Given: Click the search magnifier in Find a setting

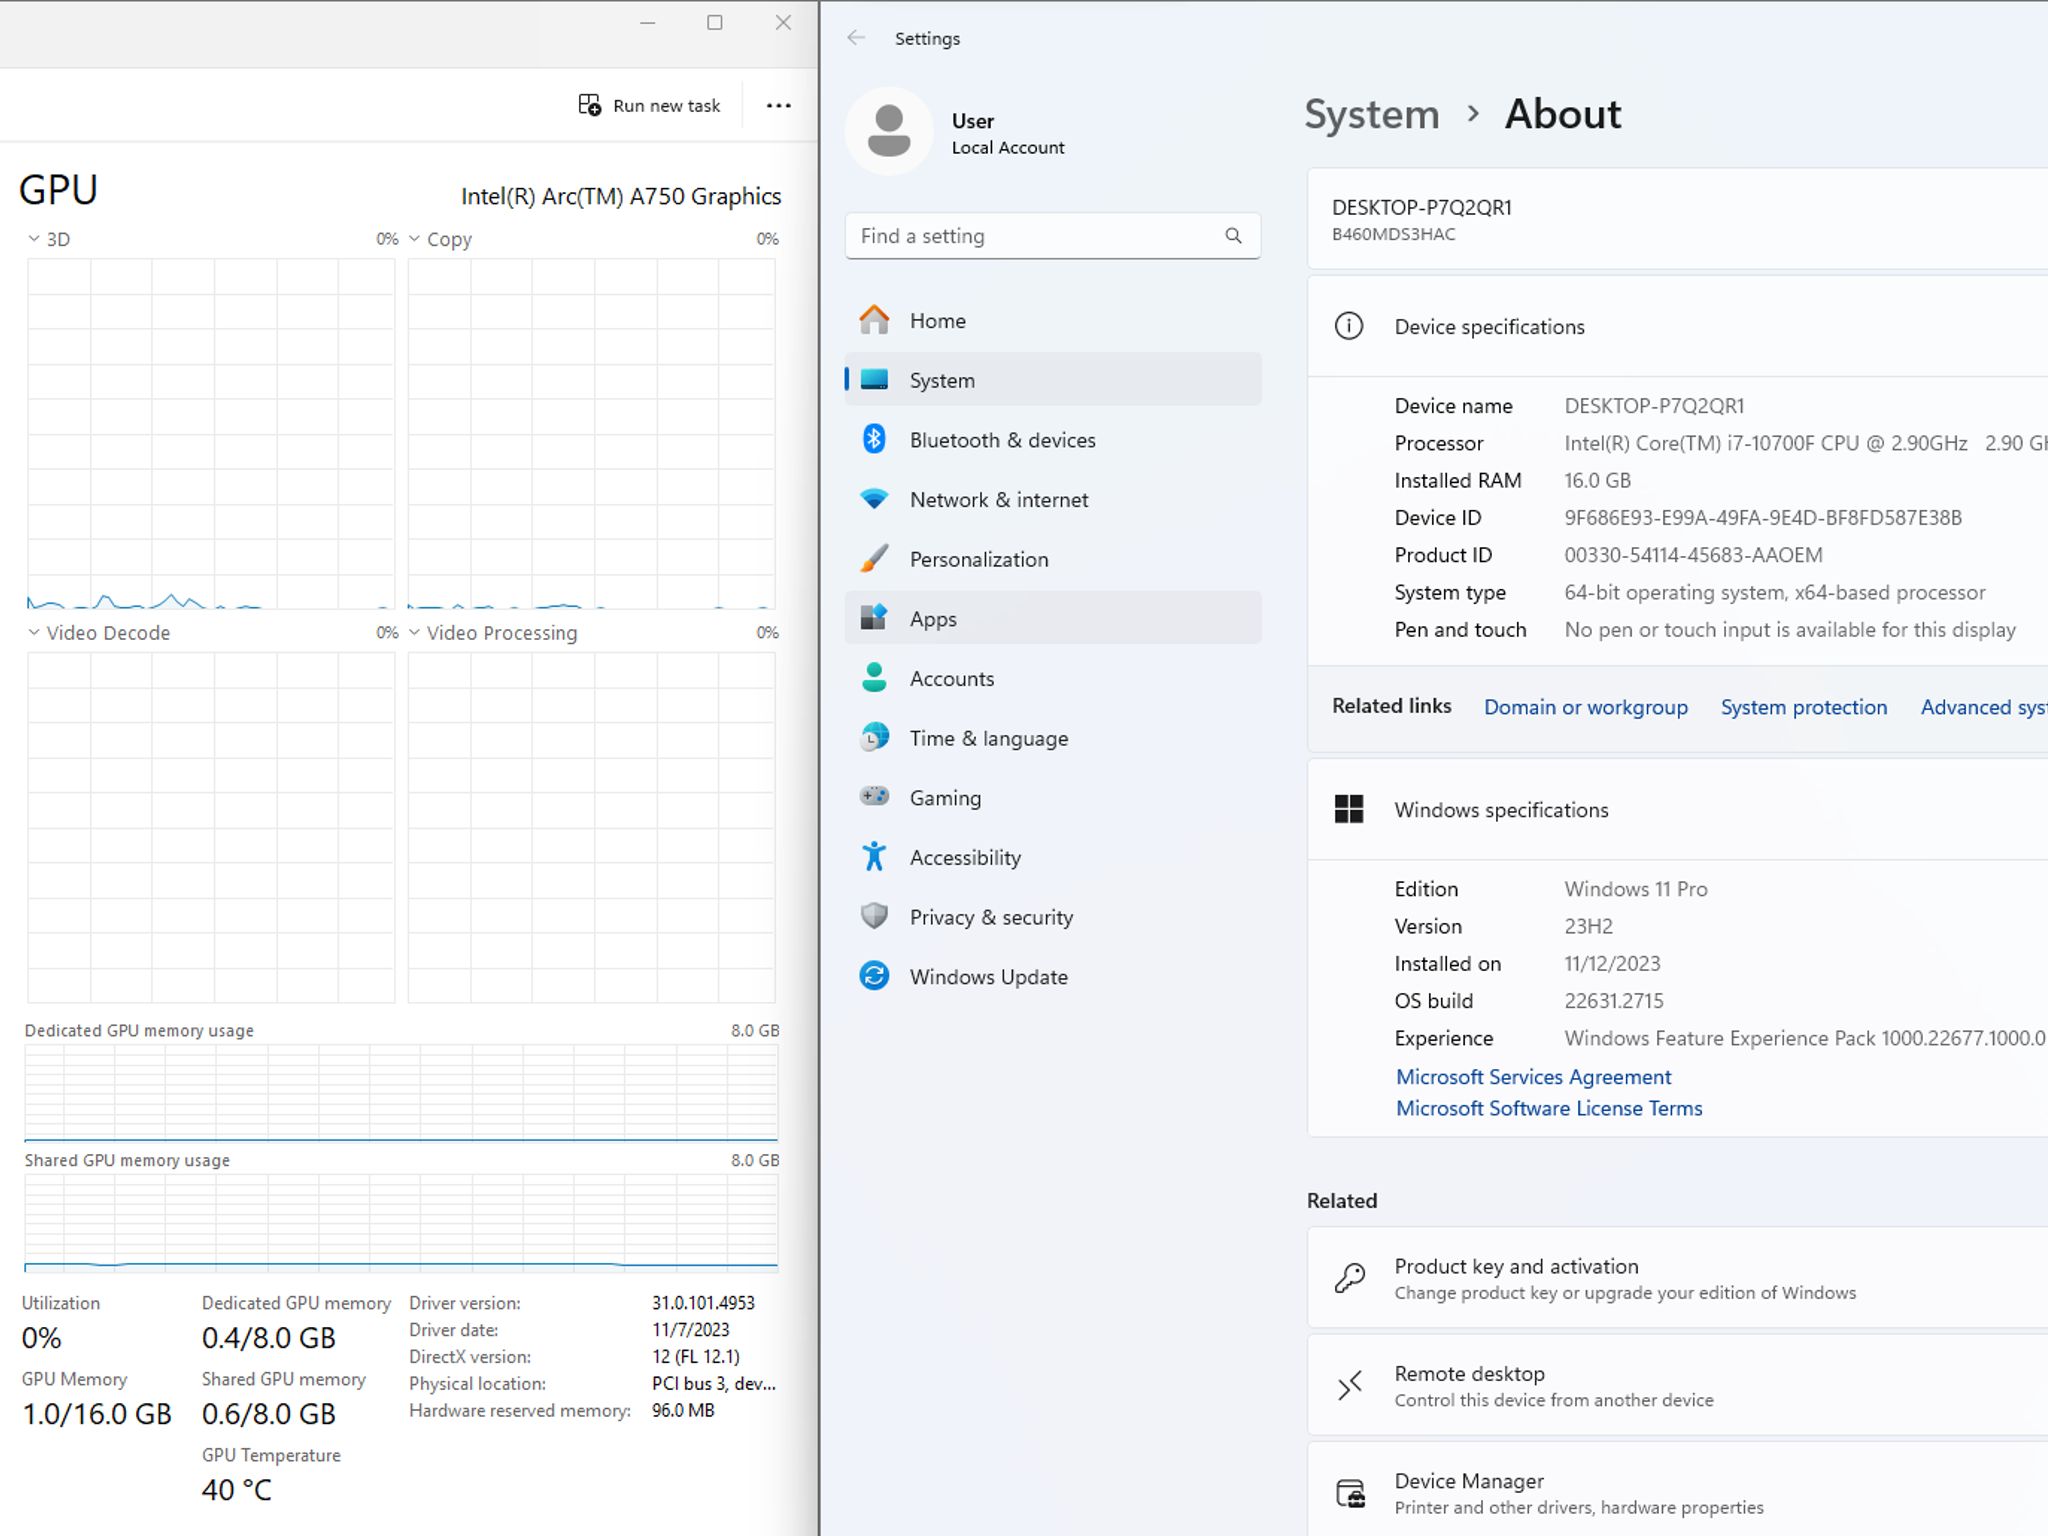Looking at the screenshot, I should [1233, 236].
